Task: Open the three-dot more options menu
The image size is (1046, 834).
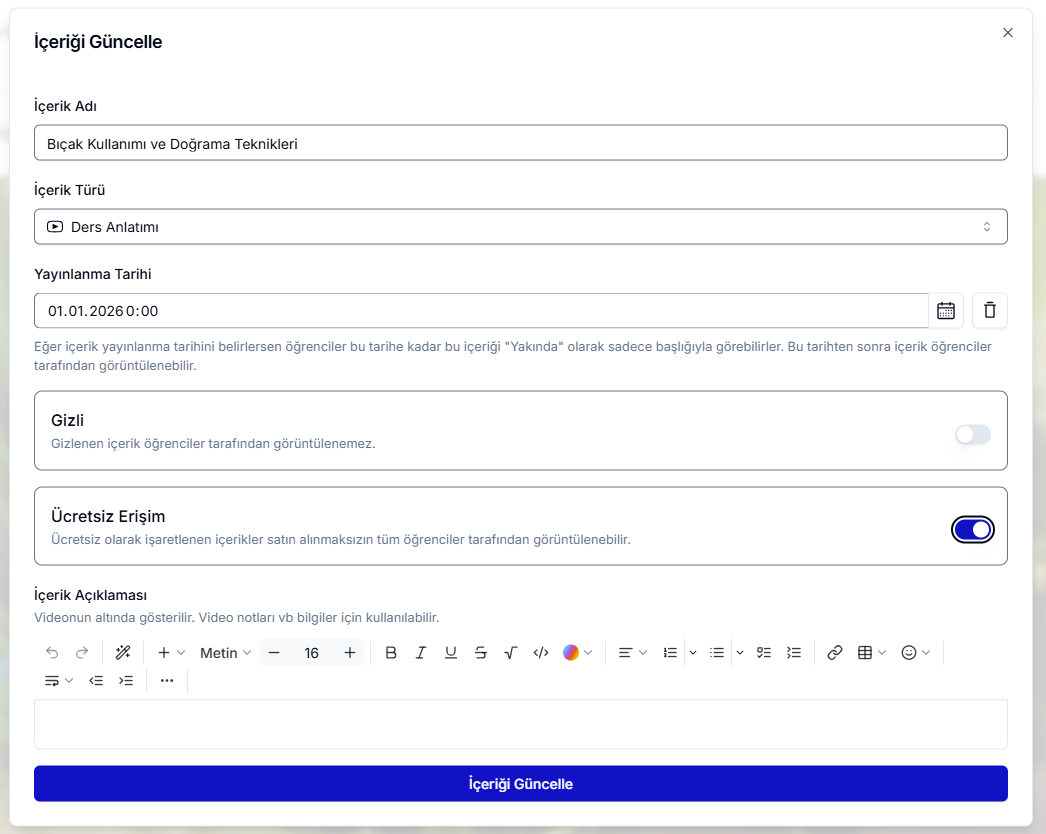Action: [x=167, y=681]
